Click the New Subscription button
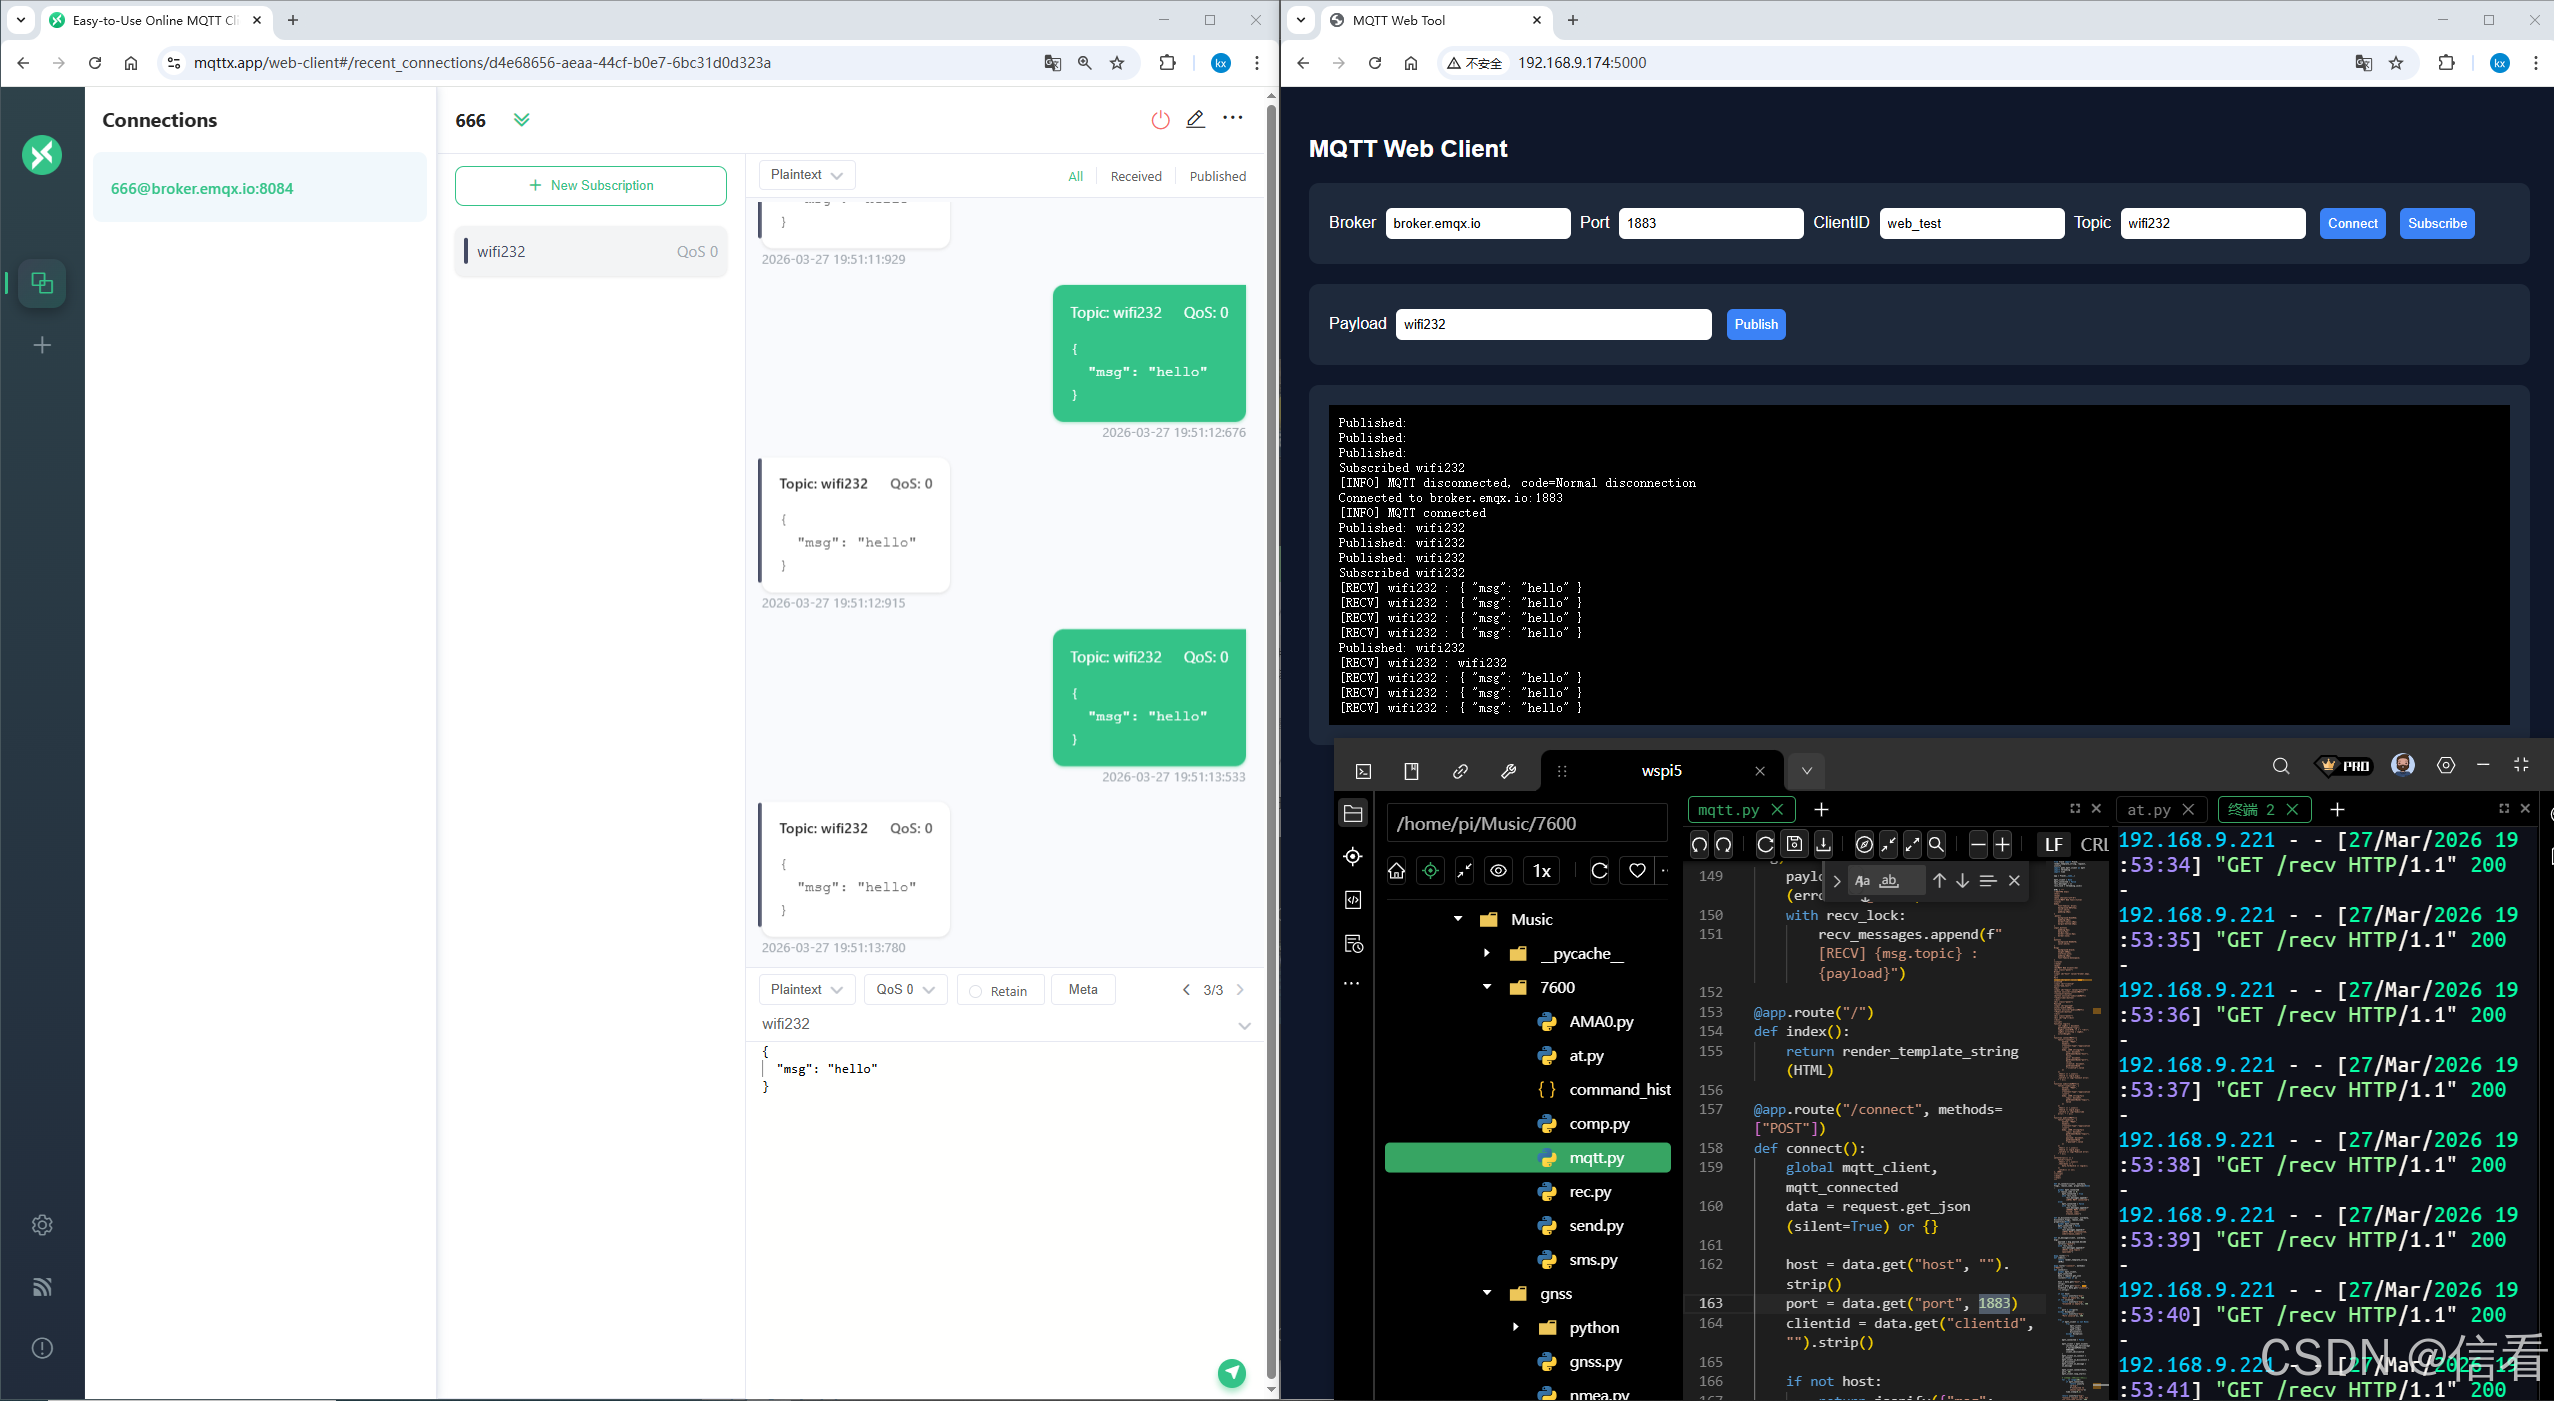This screenshot has width=2554, height=1401. pyautogui.click(x=591, y=186)
